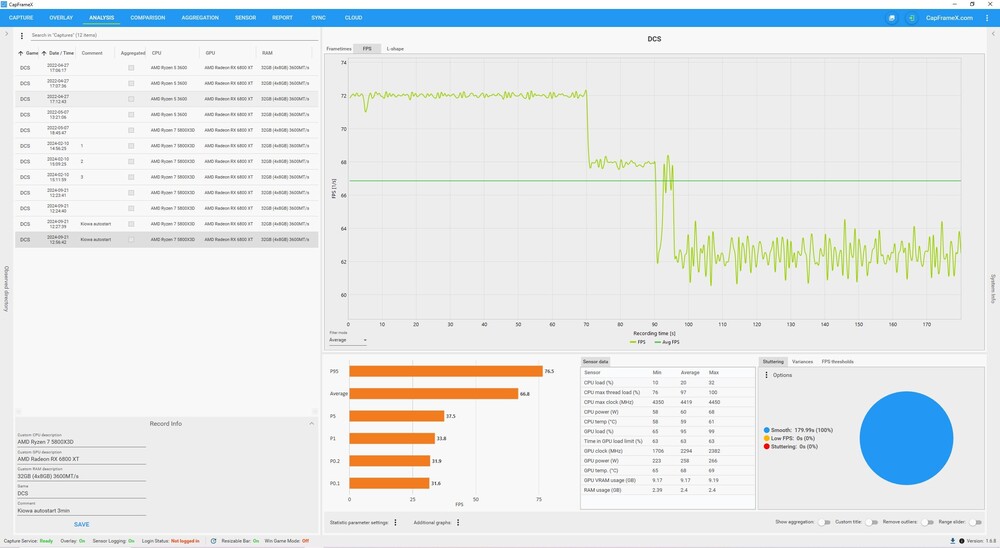Click the green login icon in top bar
This screenshot has width=1000, height=548.
(911, 18)
